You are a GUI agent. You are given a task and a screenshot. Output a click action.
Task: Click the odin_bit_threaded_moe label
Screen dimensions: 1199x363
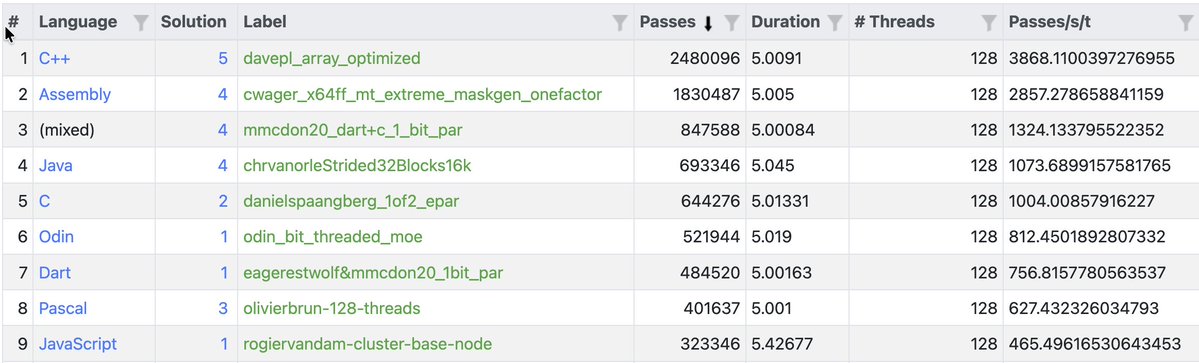coord(333,236)
